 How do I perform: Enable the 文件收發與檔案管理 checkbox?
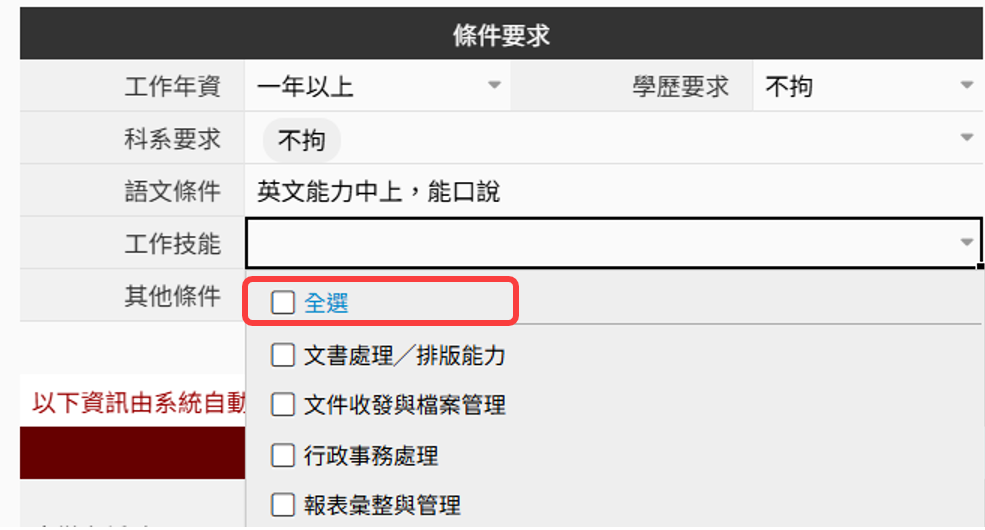click(x=283, y=405)
